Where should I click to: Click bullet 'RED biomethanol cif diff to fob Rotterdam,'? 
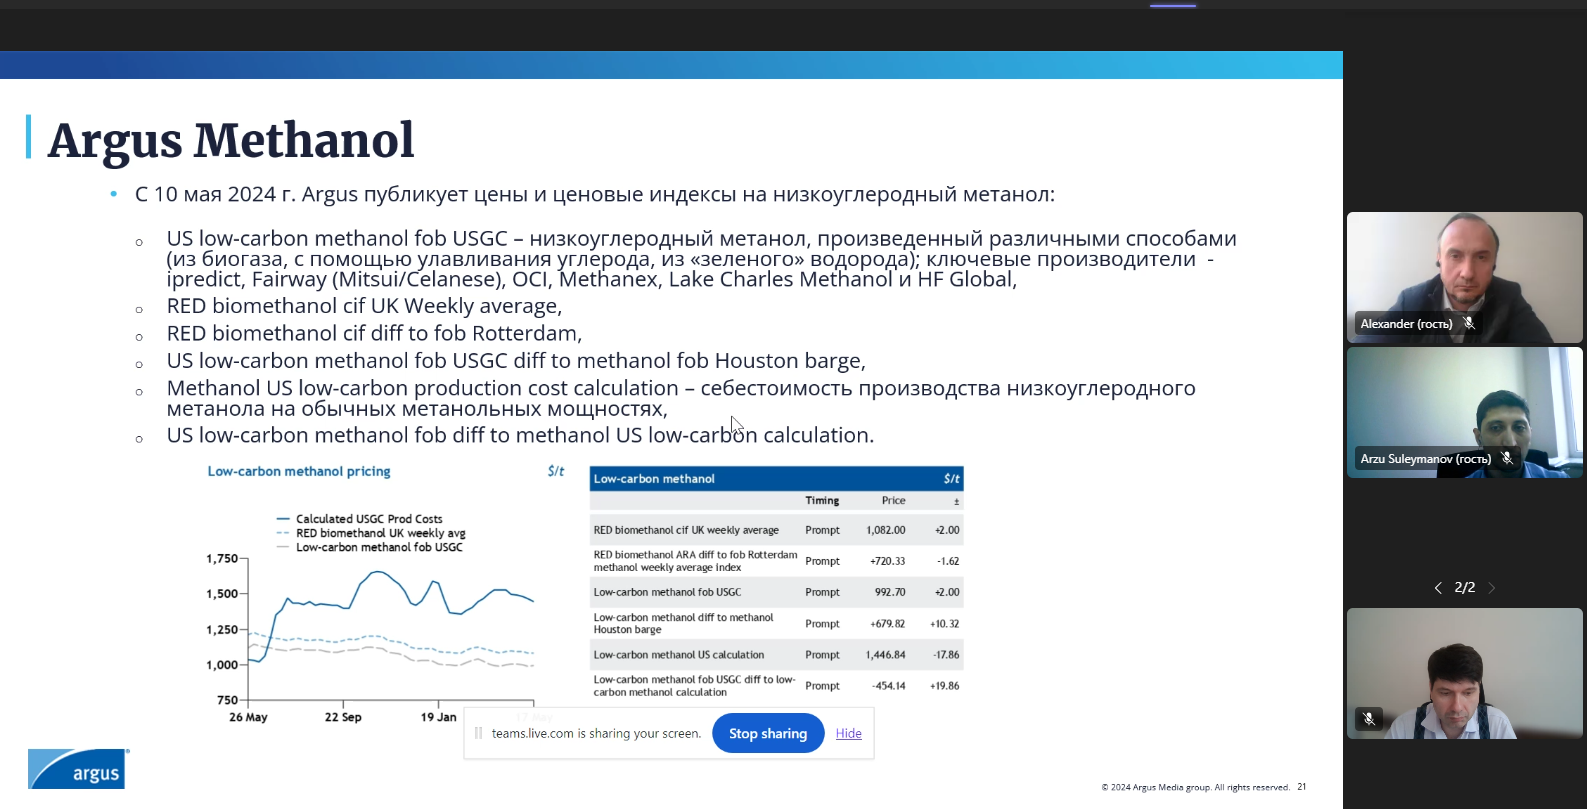point(374,333)
